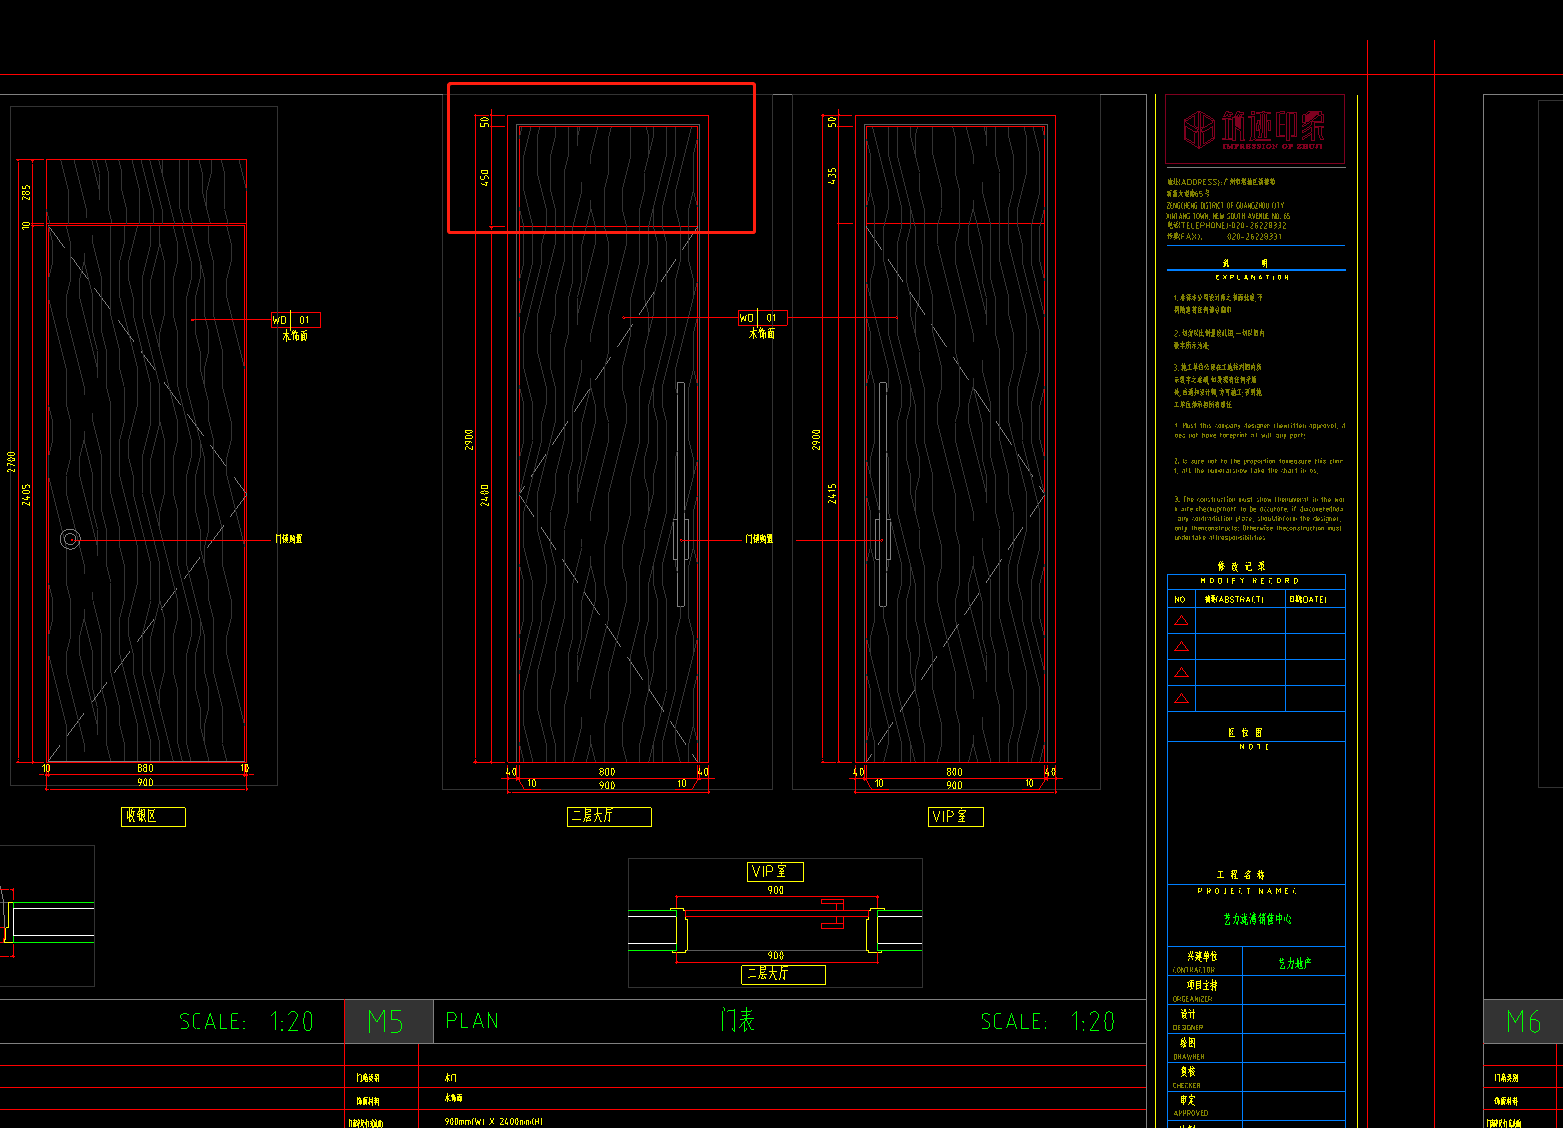This screenshot has width=1563, height=1128.
Task: Click the round door lock on 收银区 door
Action: (x=70, y=539)
